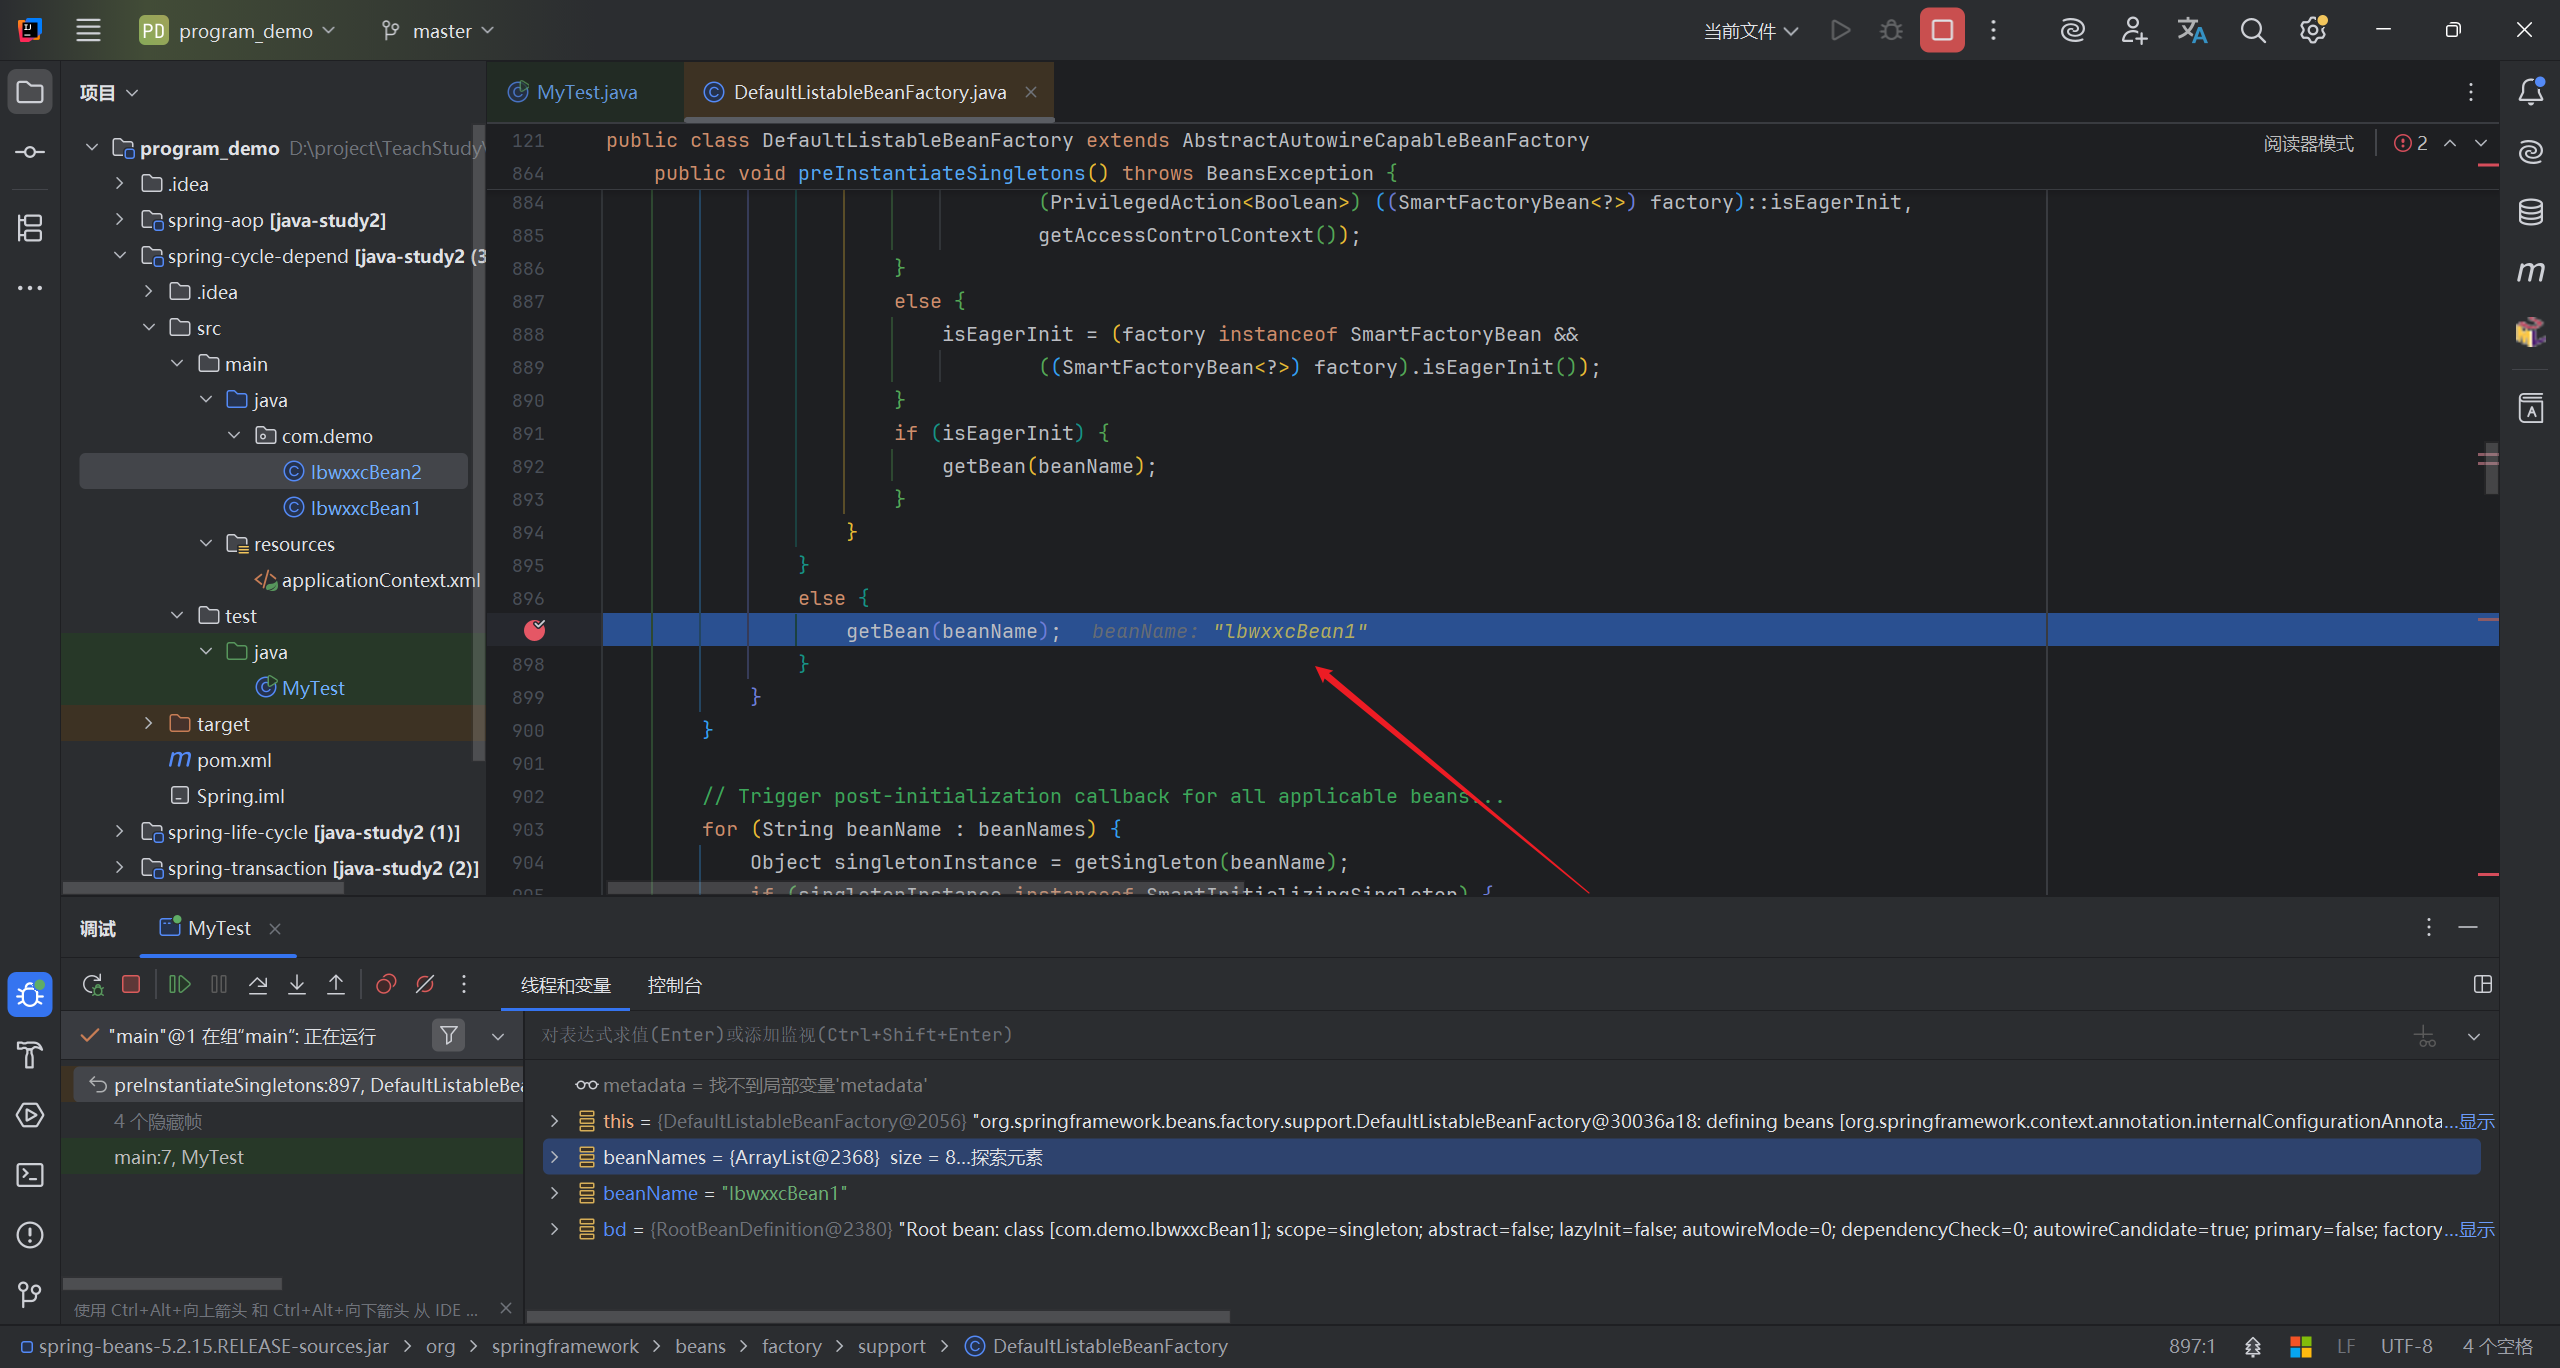The height and width of the screenshot is (1368, 2560).
Task: Open the Notifications bell icon
Action: (x=2530, y=92)
